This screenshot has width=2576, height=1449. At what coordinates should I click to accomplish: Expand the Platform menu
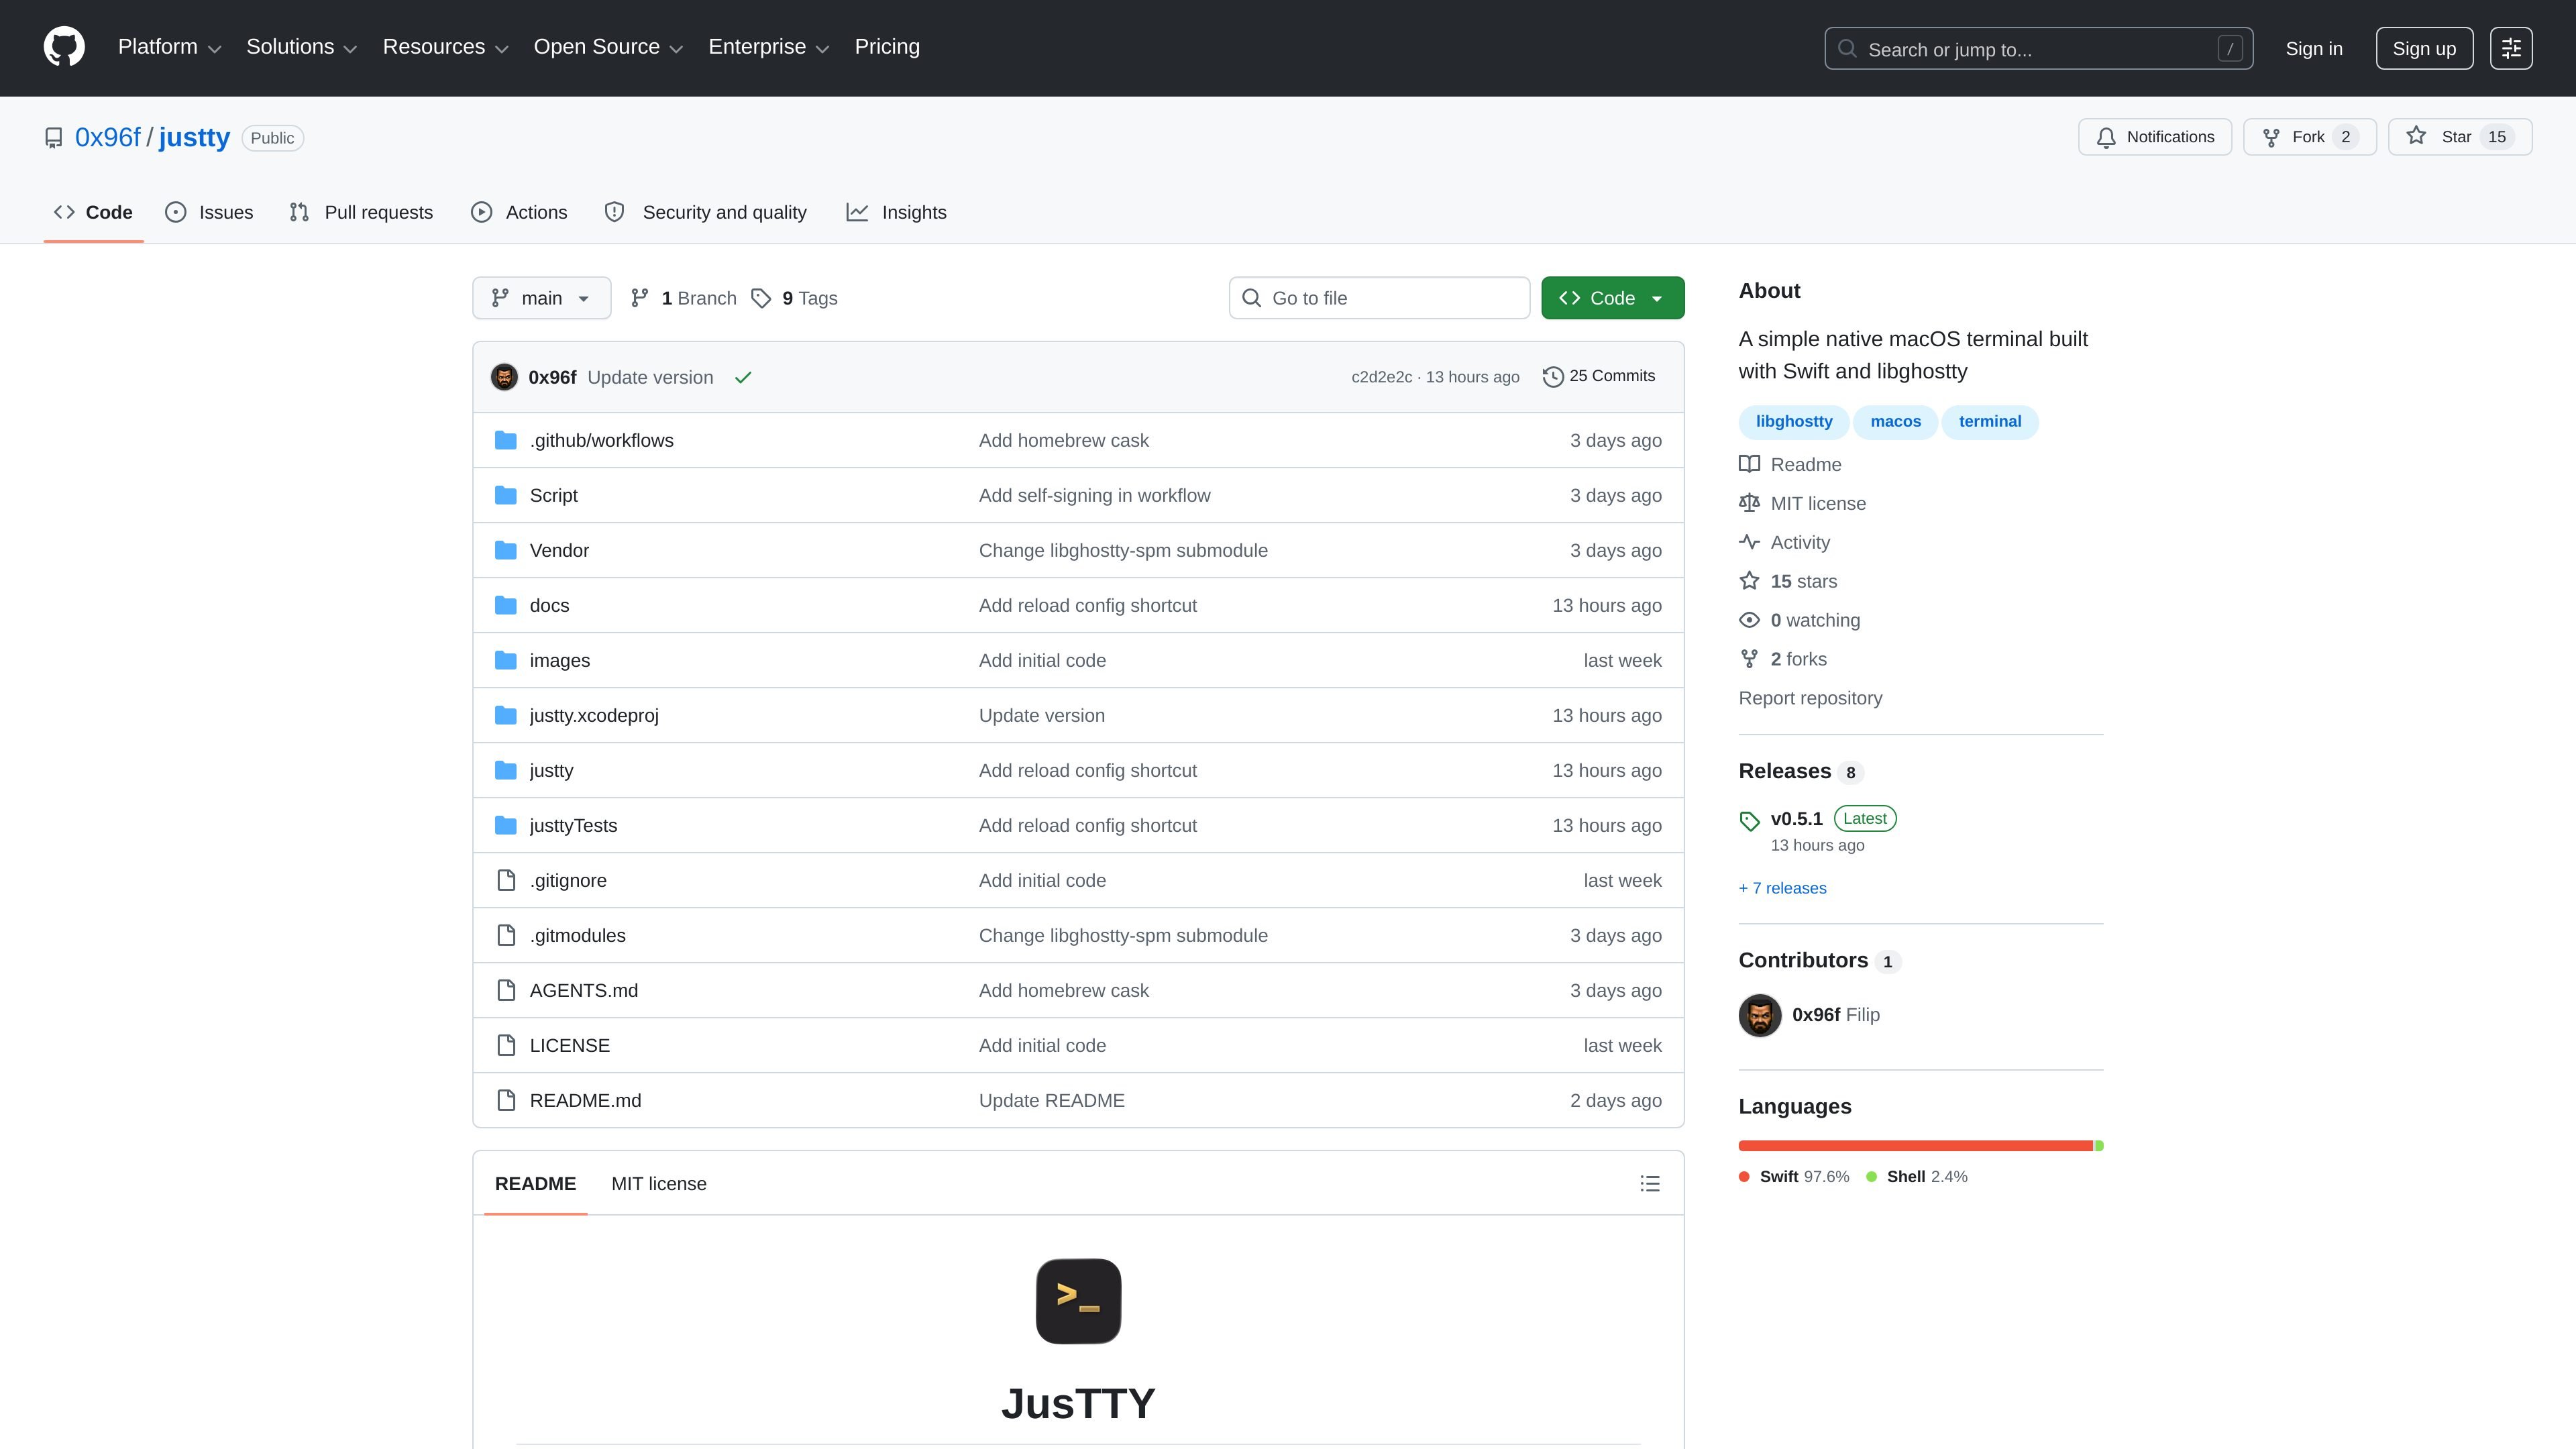(169, 47)
